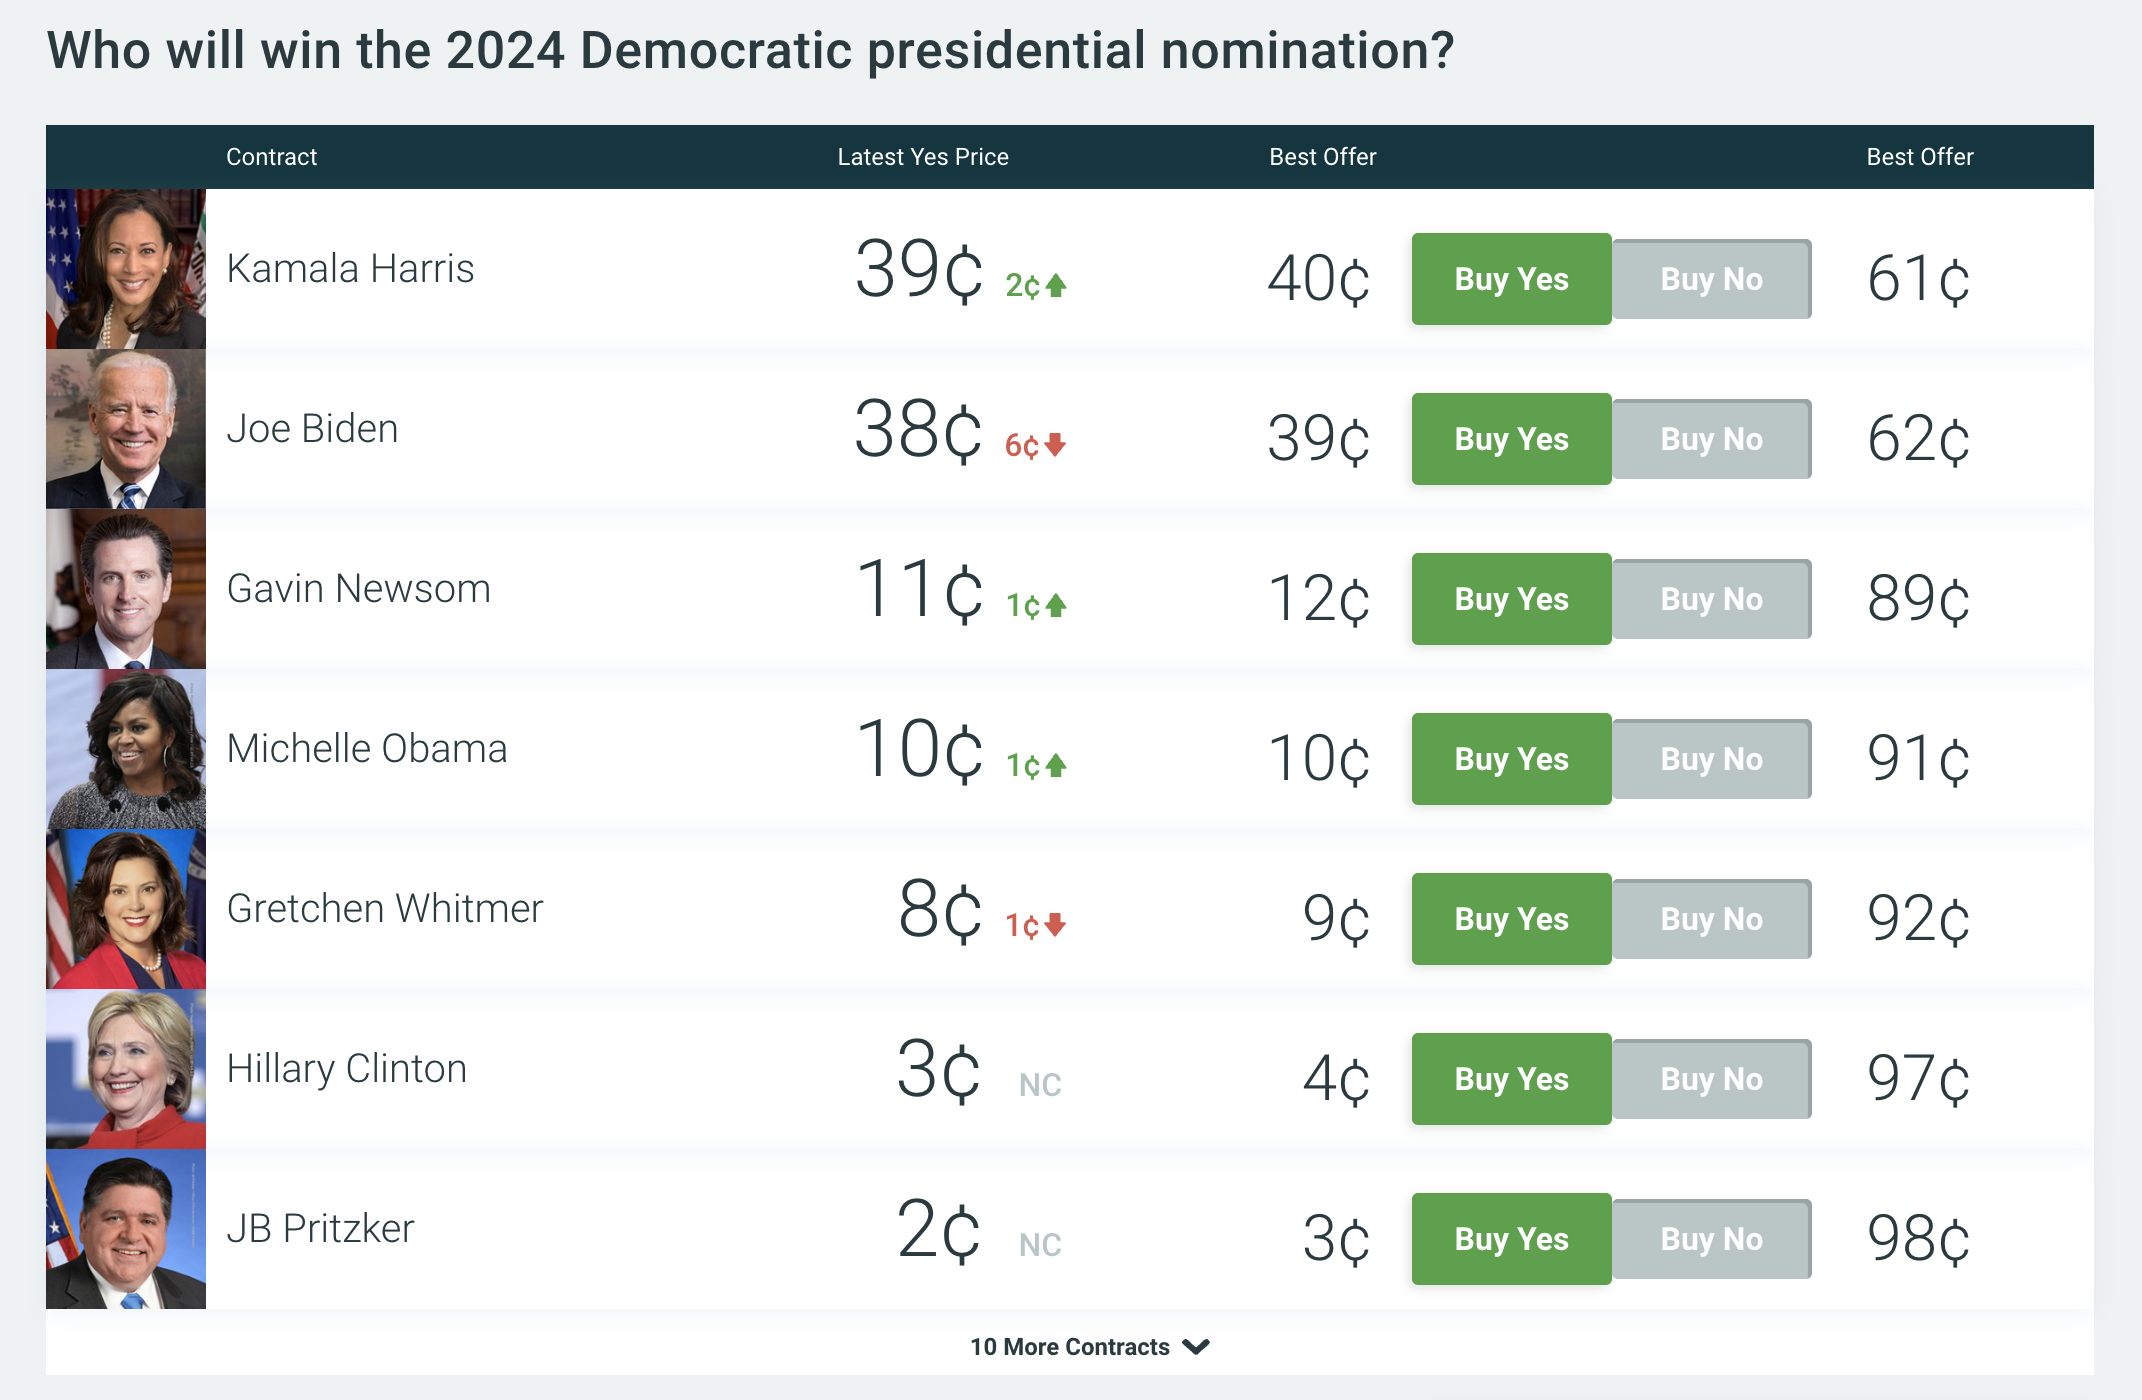
Task: Click Joe Biden's 6¢ down price-change indicator
Action: [x=1035, y=445]
